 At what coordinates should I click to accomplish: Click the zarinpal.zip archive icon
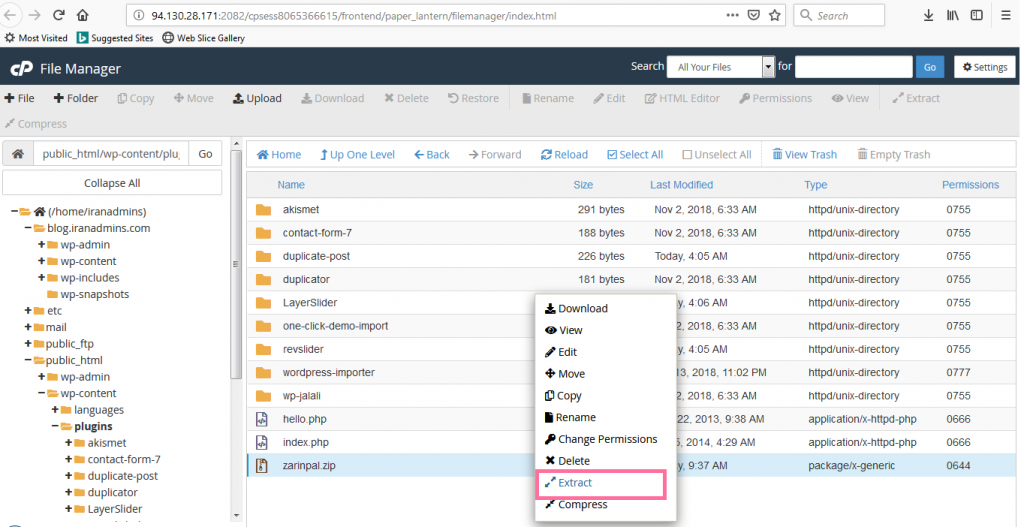tap(262, 466)
